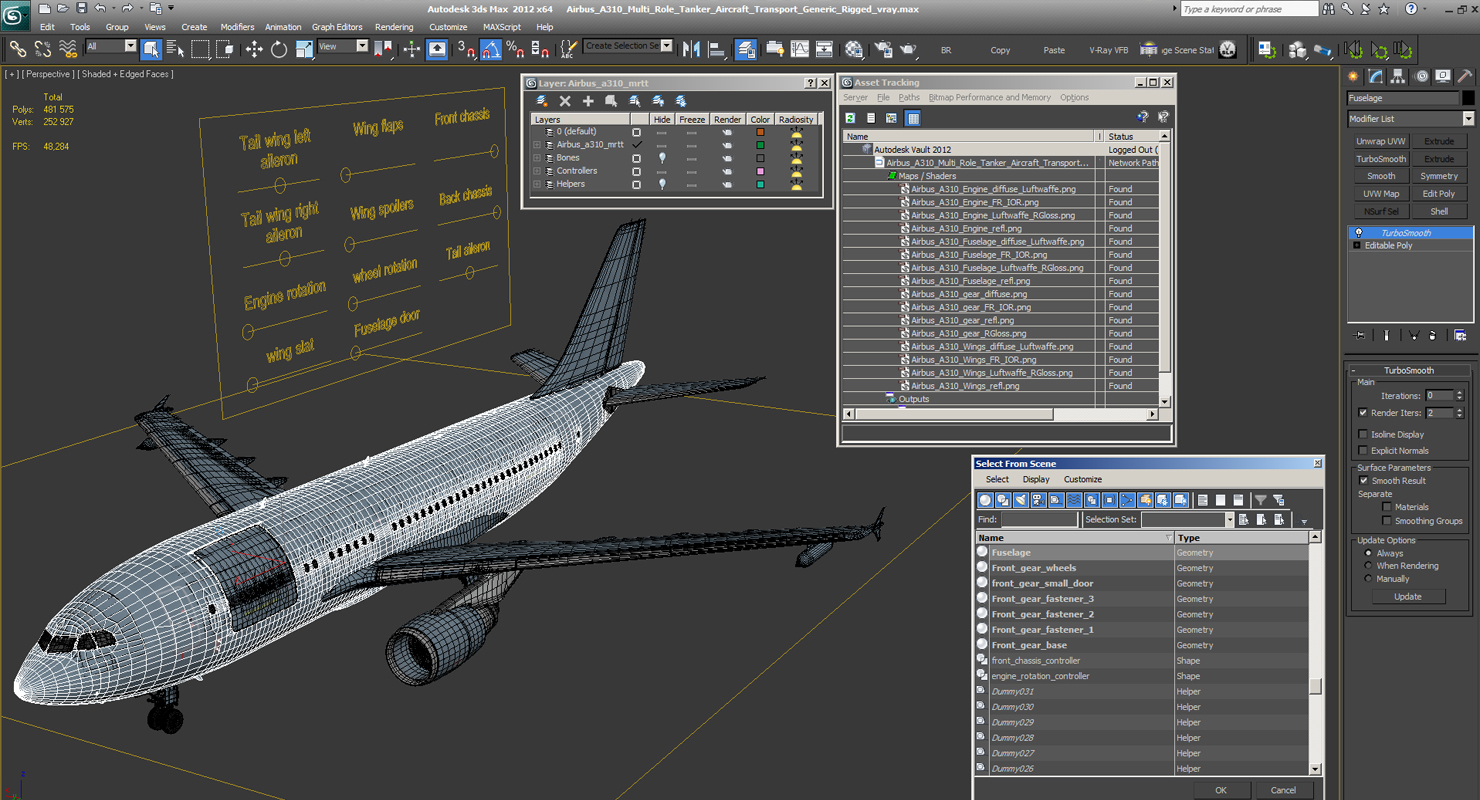Click Refresh icon in Asset Tracking
Screen dimensions: 1480x800
pos(851,118)
